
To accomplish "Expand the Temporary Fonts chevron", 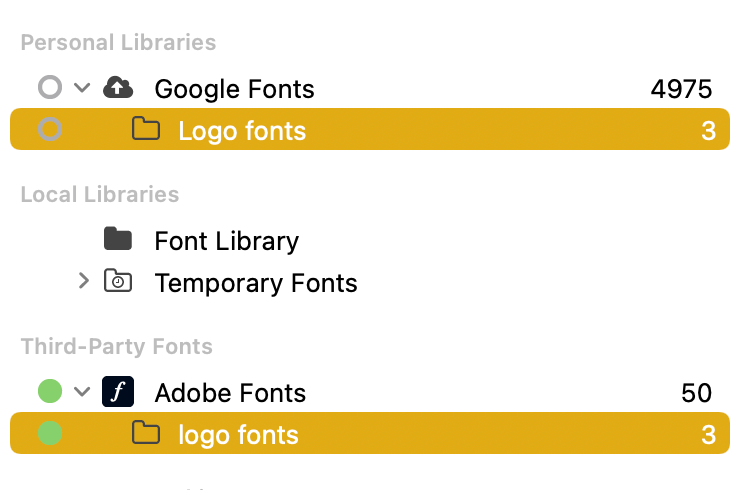I will point(84,281).
